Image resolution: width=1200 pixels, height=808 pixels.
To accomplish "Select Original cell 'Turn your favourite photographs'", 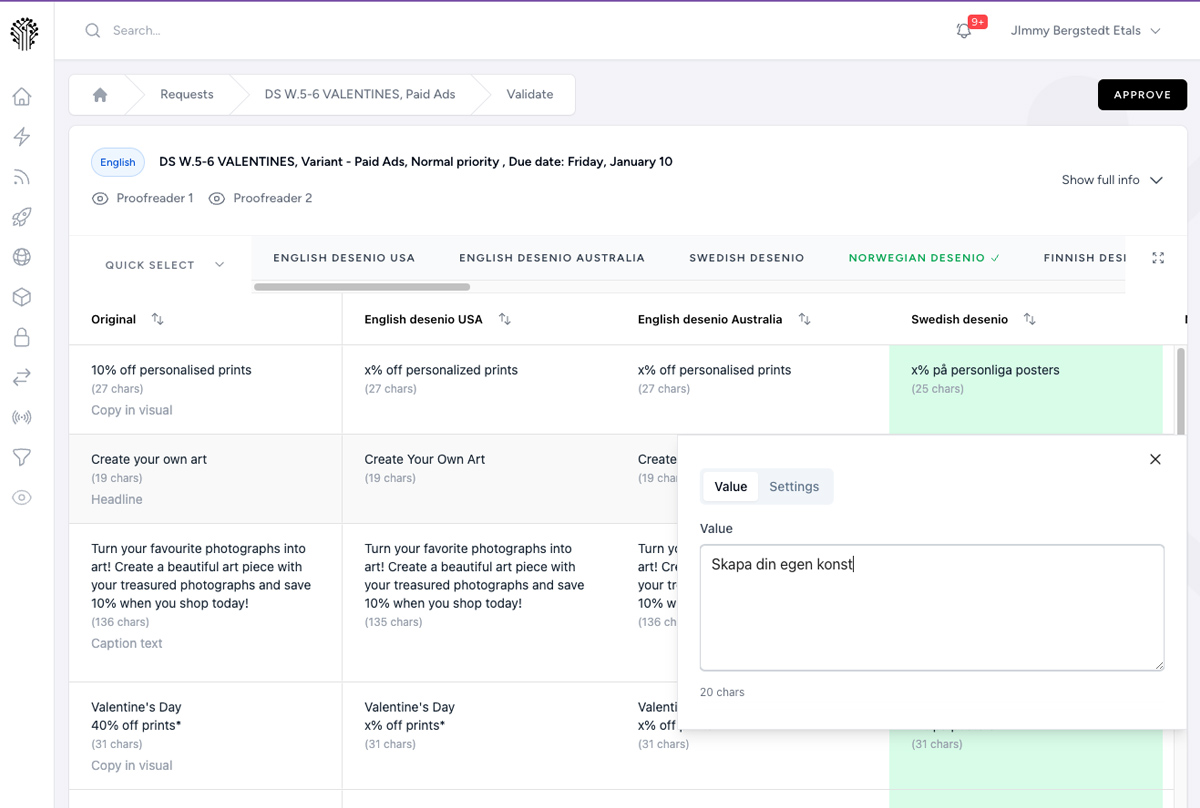I will (x=205, y=603).
